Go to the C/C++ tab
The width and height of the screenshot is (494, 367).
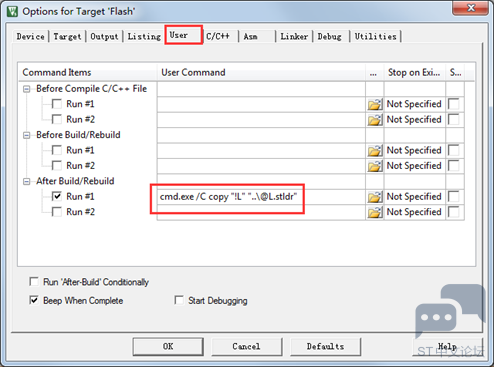pos(221,36)
